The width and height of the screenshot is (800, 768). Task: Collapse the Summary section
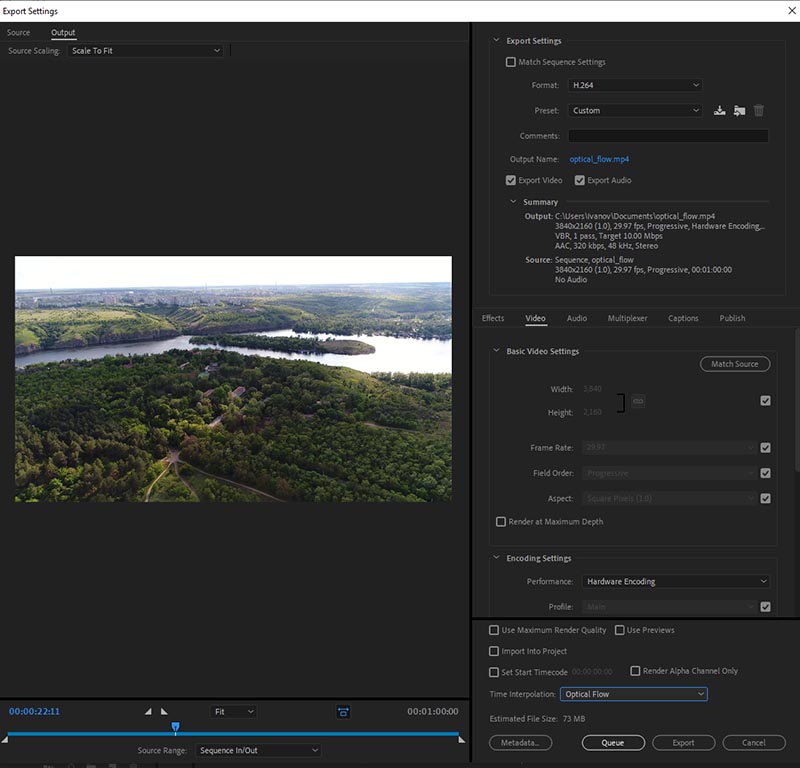[513, 201]
